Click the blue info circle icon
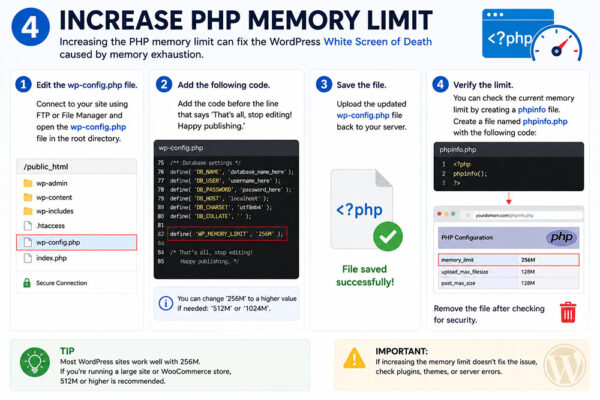Image resolution: width=600 pixels, height=400 pixels. point(166,304)
